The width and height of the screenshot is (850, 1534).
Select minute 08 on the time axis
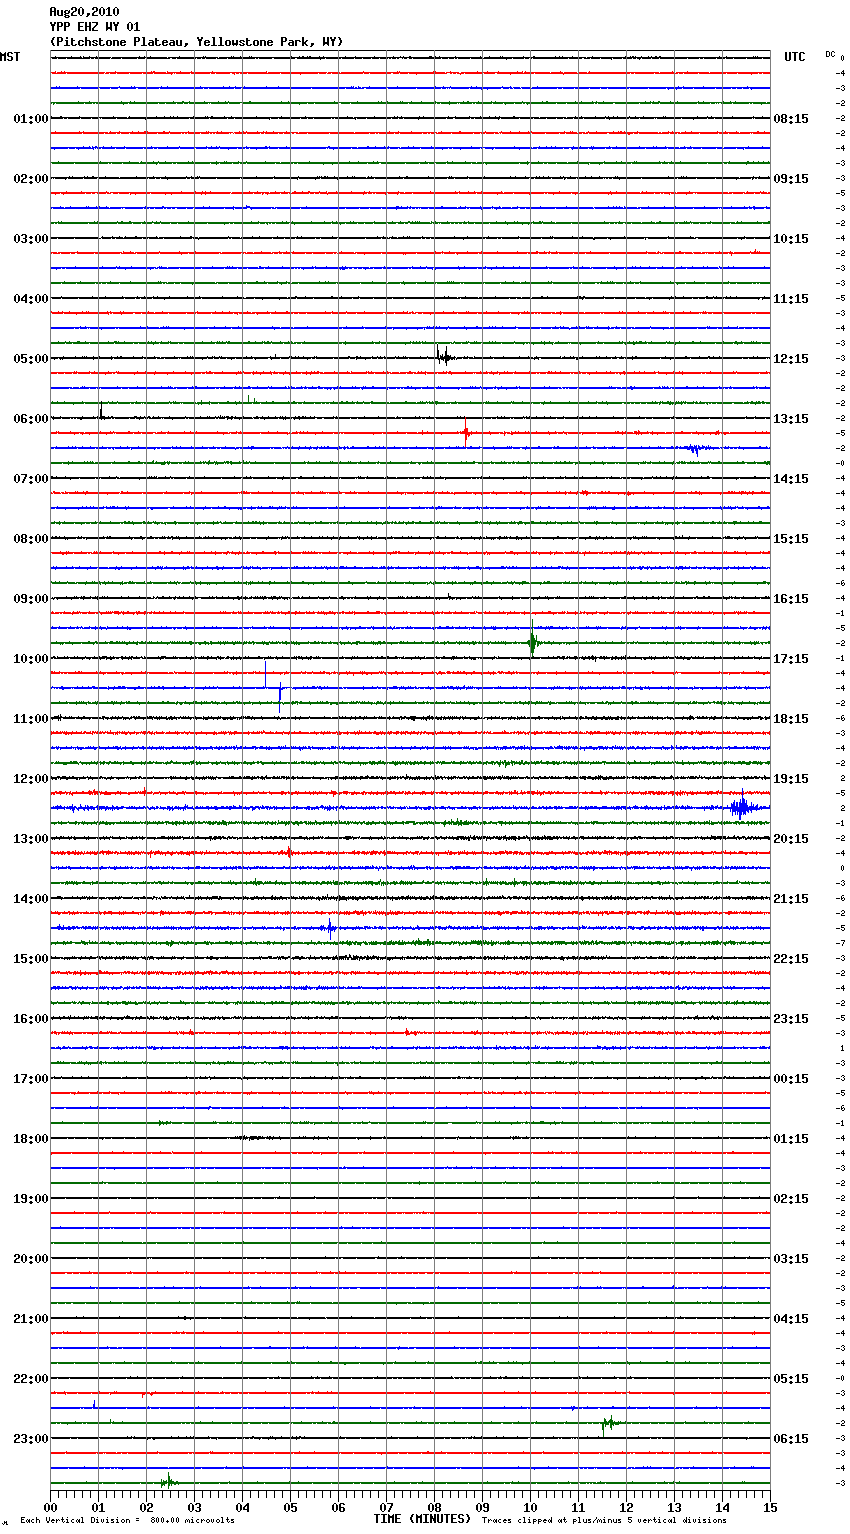435,1506
